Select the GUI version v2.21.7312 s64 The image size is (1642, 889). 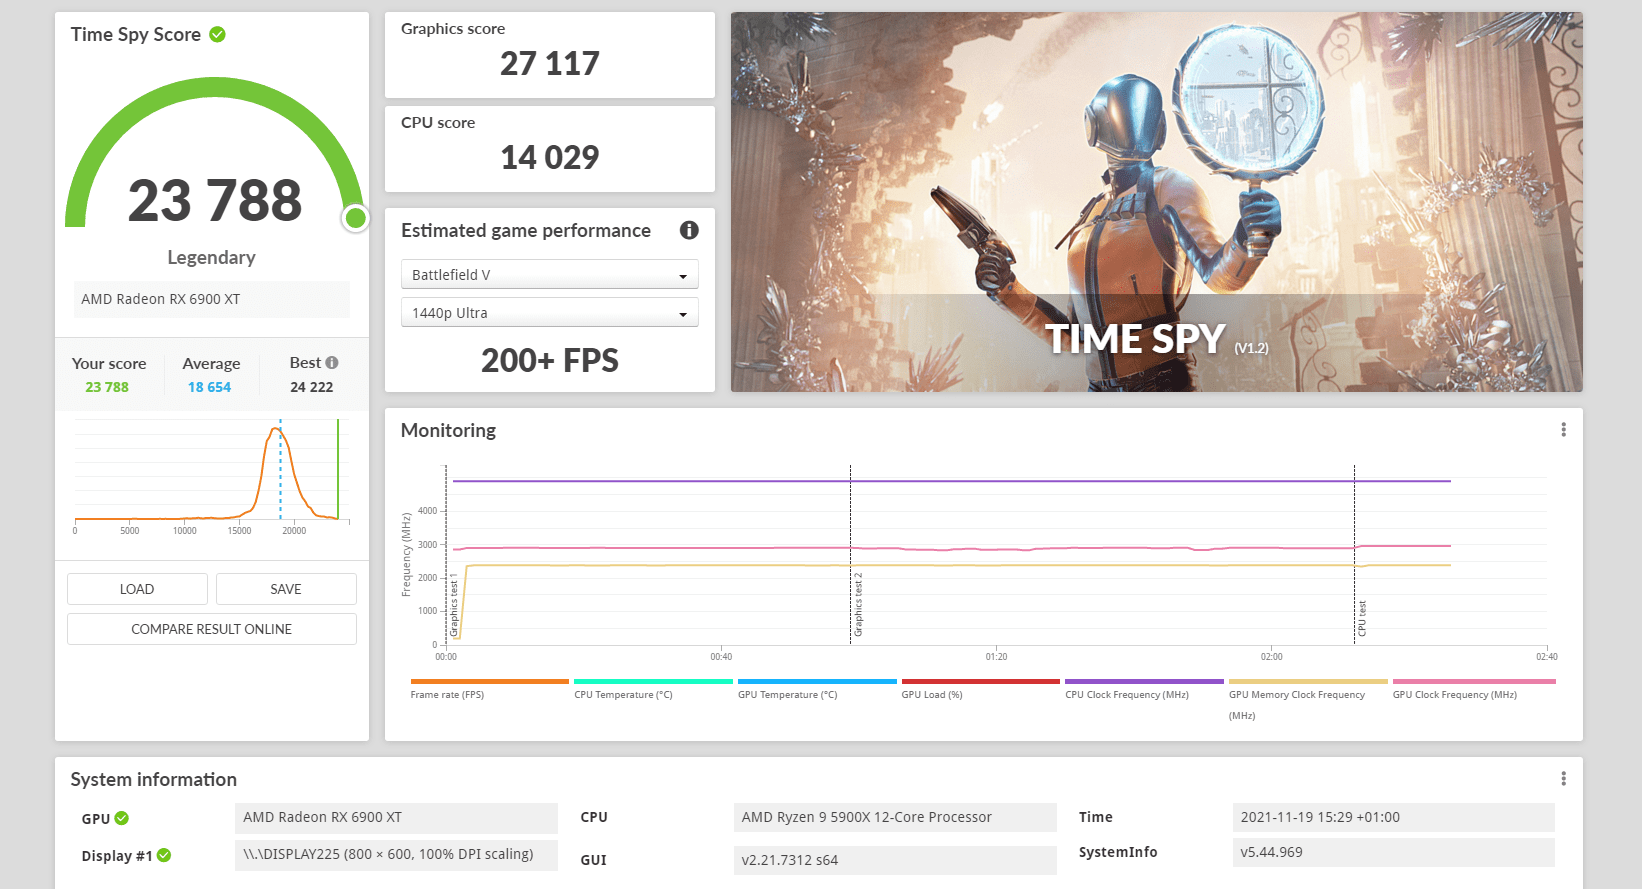coord(895,860)
